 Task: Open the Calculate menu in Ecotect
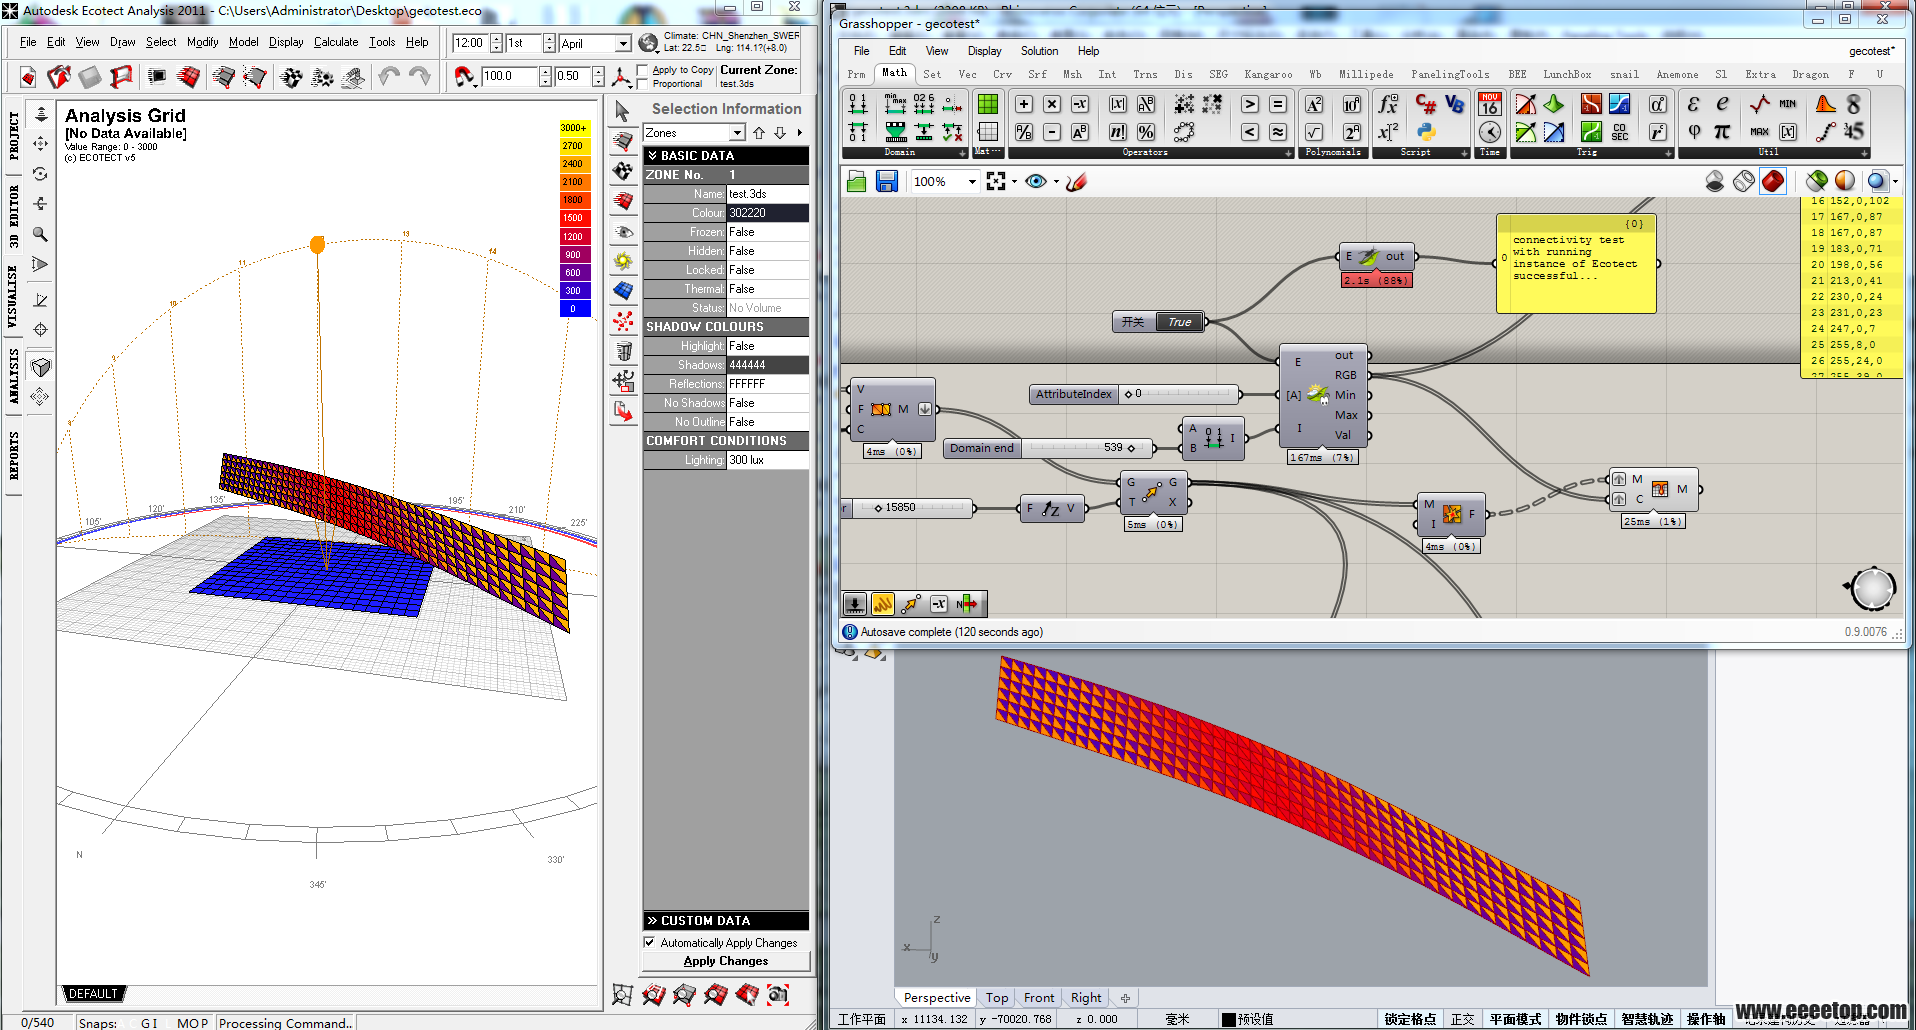336,42
